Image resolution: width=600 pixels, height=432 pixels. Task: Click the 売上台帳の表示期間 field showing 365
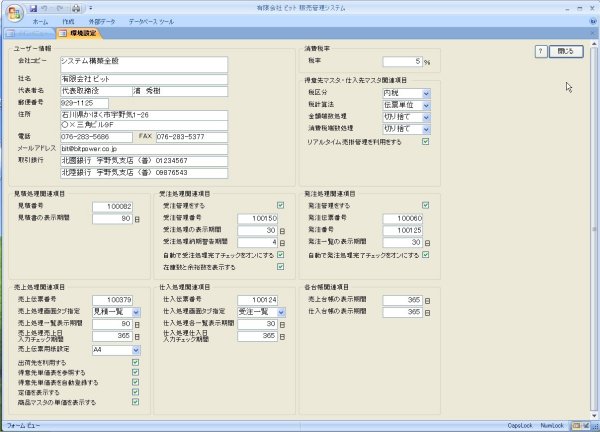pyautogui.click(x=403, y=300)
